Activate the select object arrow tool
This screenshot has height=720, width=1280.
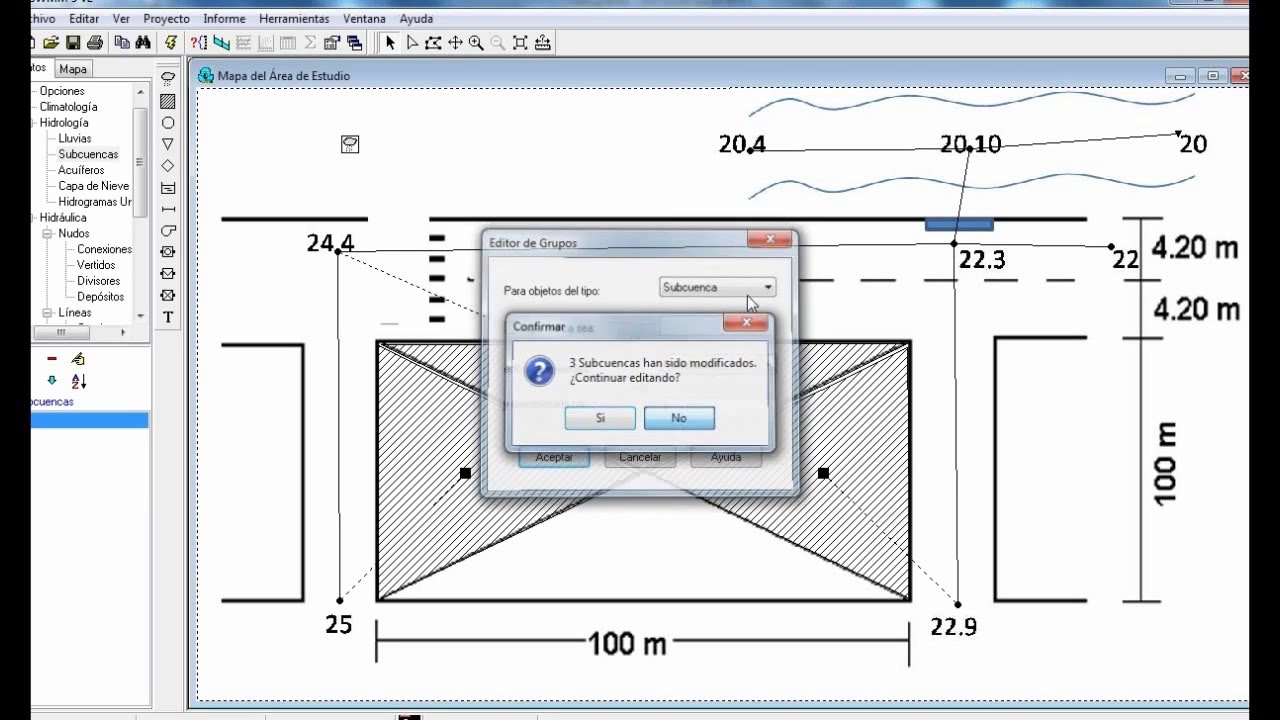click(x=390, y=43)
